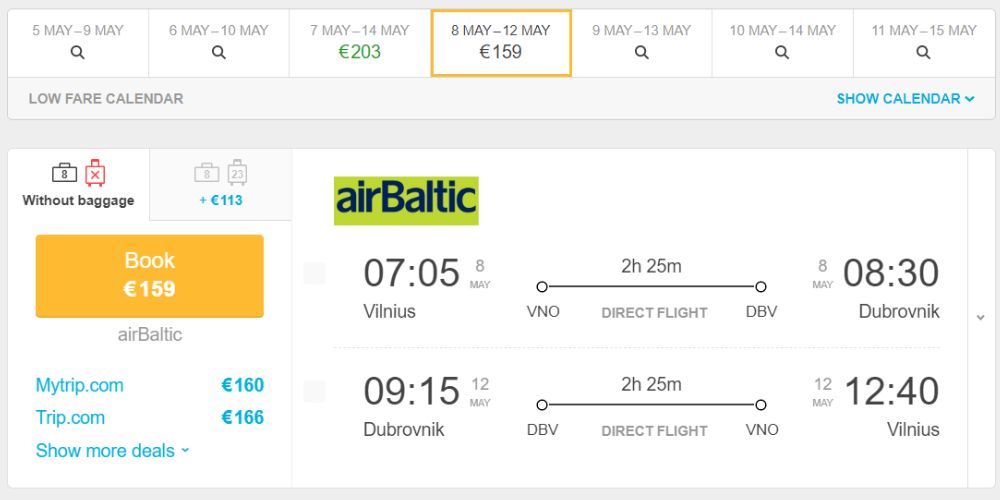Click the airBaltic airline logo
The image size is (1000, 500).
(x=406, y=200)
